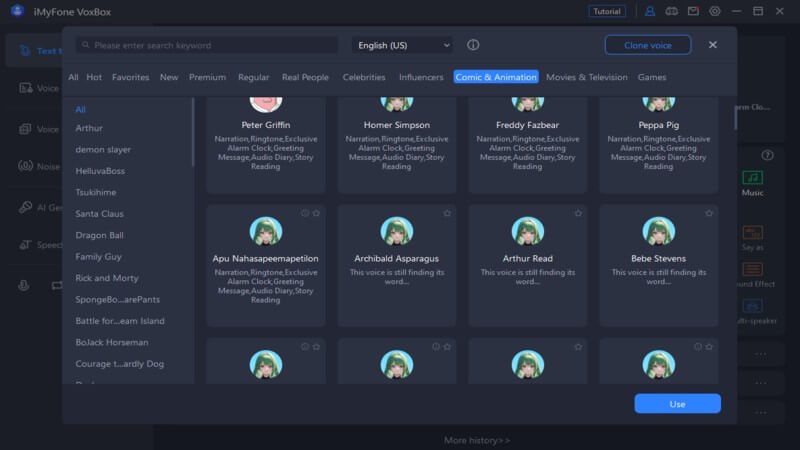Switch to the Premium tab
The height and width of the screenshot is (450, 800).
pyautogui.click(x=207, y=77)
